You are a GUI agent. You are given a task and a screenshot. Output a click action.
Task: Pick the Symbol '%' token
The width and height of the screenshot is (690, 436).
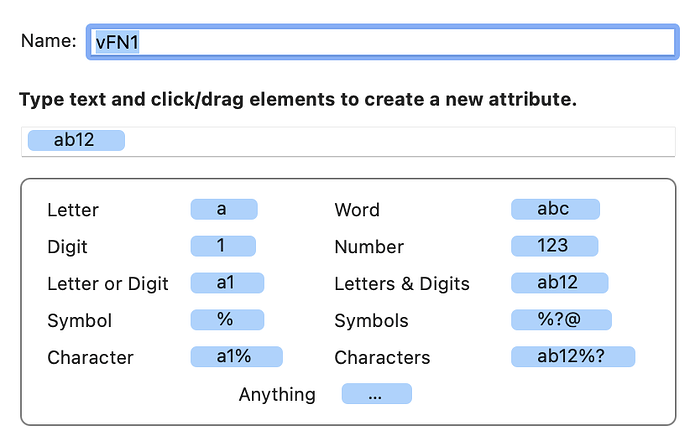[x=227, y=320]
